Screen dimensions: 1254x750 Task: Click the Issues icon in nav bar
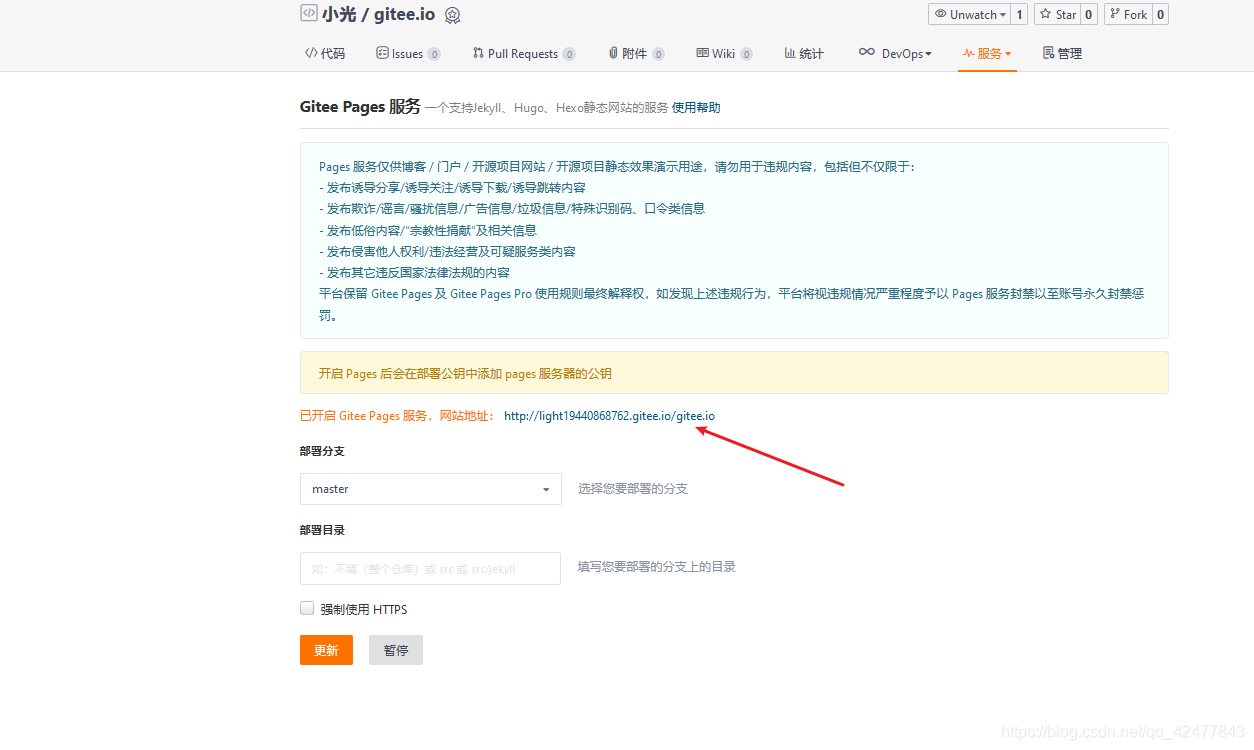[x=383, y=53]
